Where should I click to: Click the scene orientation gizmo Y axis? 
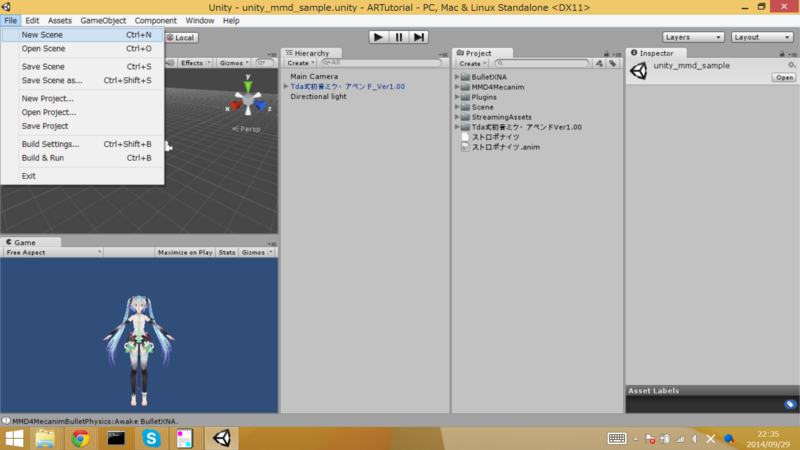coord(248,85)
